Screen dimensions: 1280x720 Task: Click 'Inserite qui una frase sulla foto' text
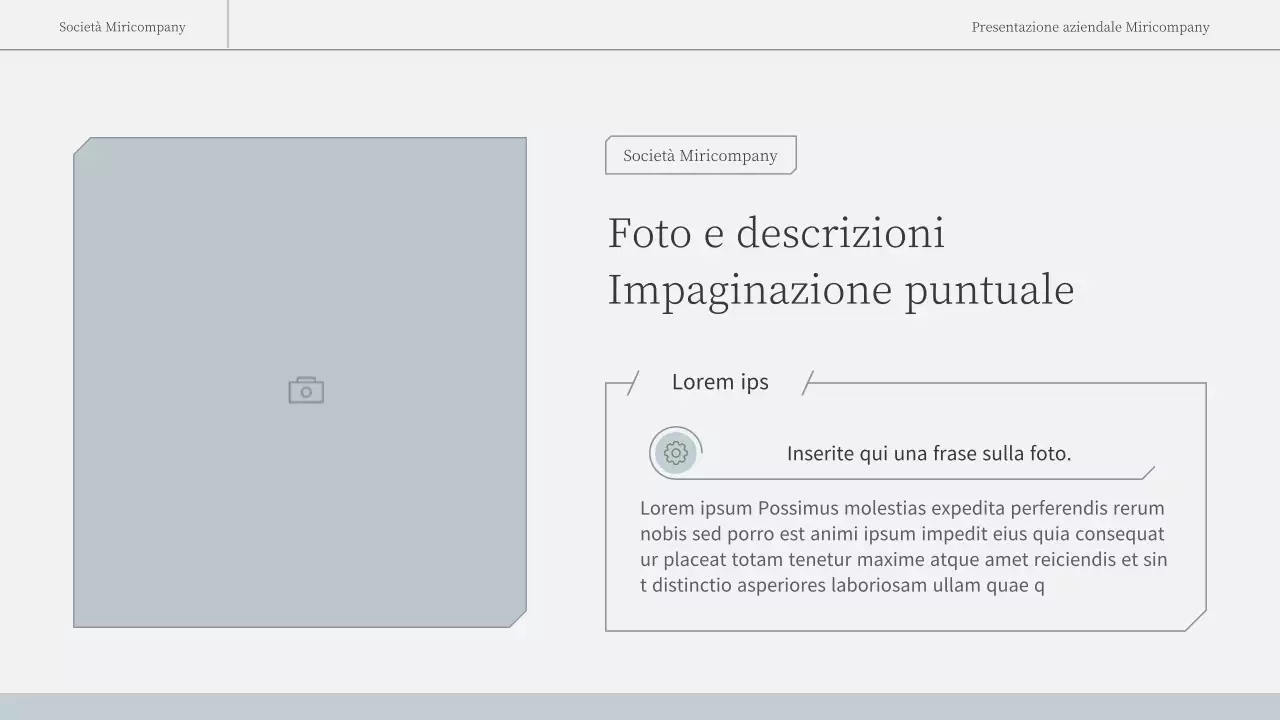929,453
